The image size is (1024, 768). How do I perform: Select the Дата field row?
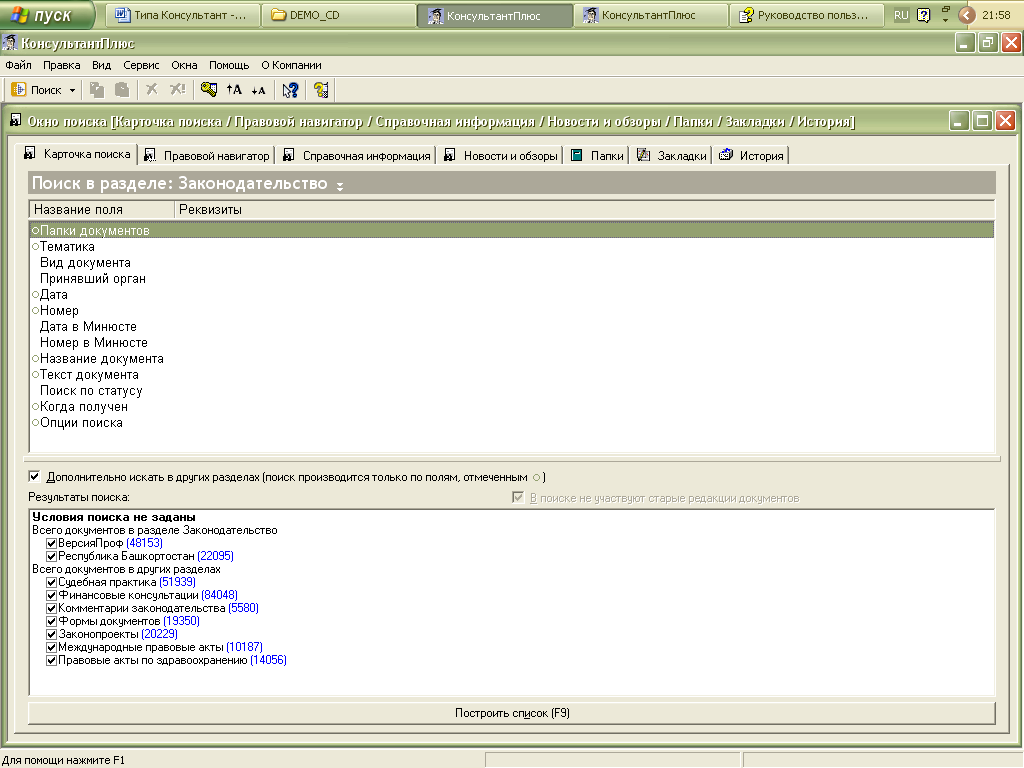(511, 295)
